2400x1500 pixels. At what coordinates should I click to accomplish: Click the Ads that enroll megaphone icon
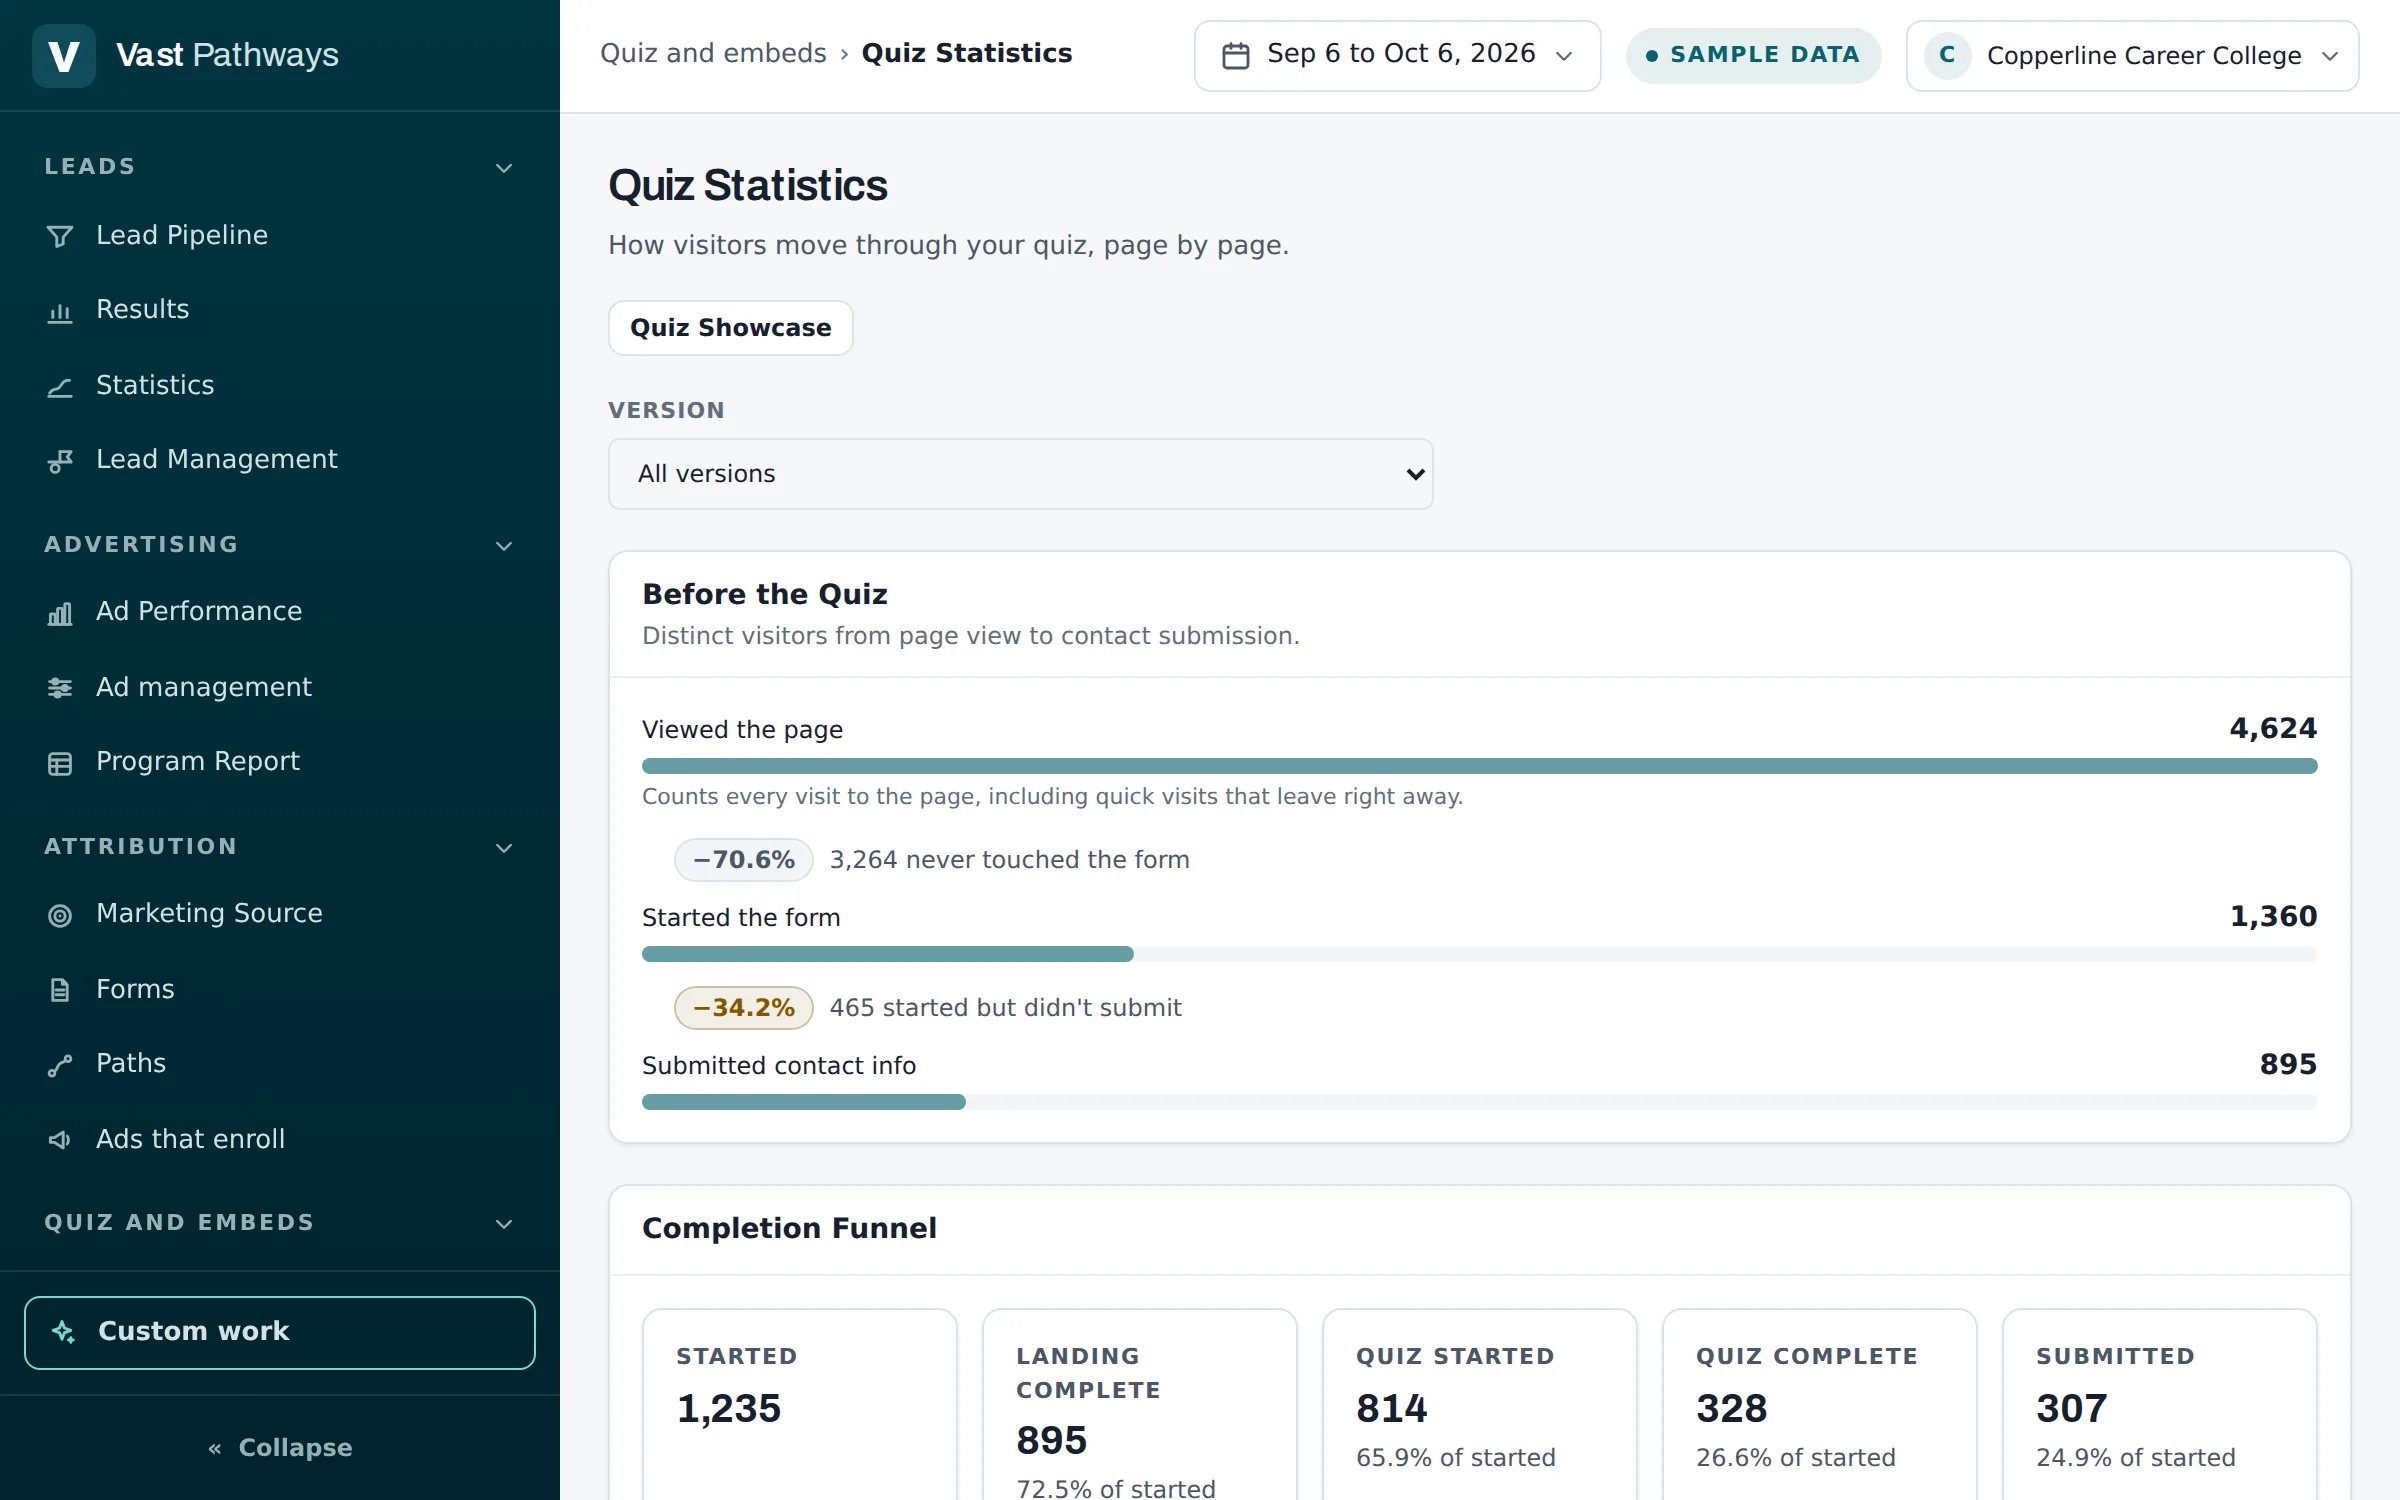click(x=60, y=1140)
